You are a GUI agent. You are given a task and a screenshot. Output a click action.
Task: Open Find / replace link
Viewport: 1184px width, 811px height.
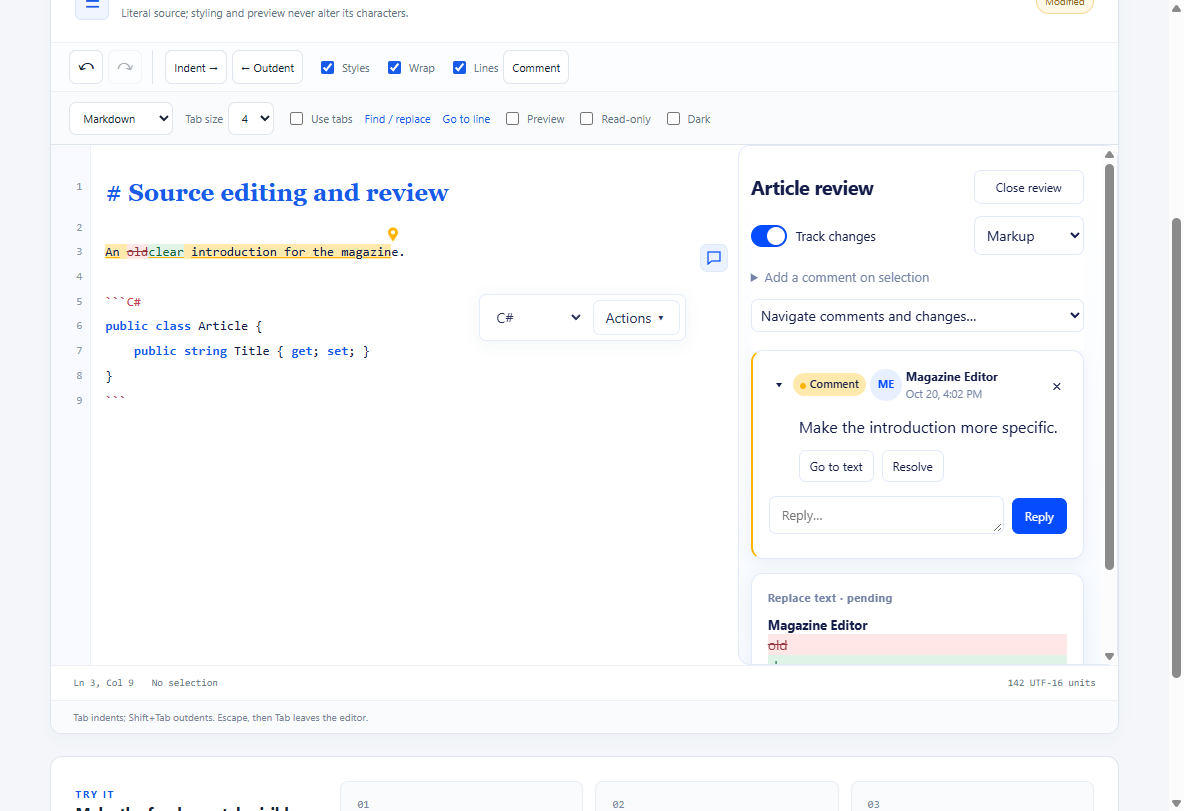[397, 119]
